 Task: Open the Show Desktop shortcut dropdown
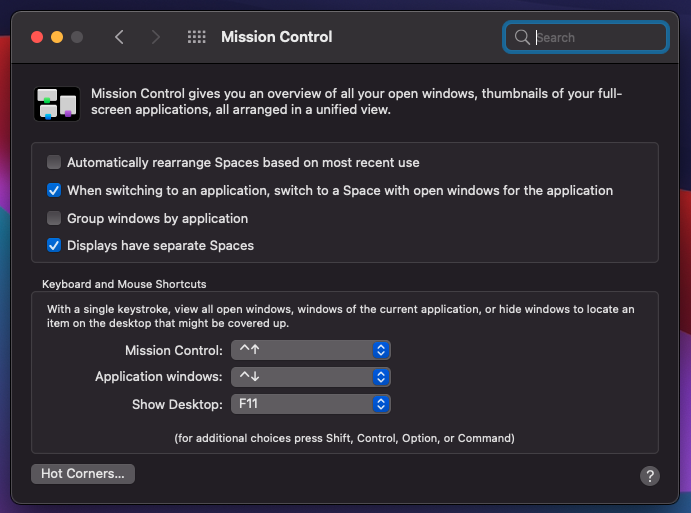point(310,404)
